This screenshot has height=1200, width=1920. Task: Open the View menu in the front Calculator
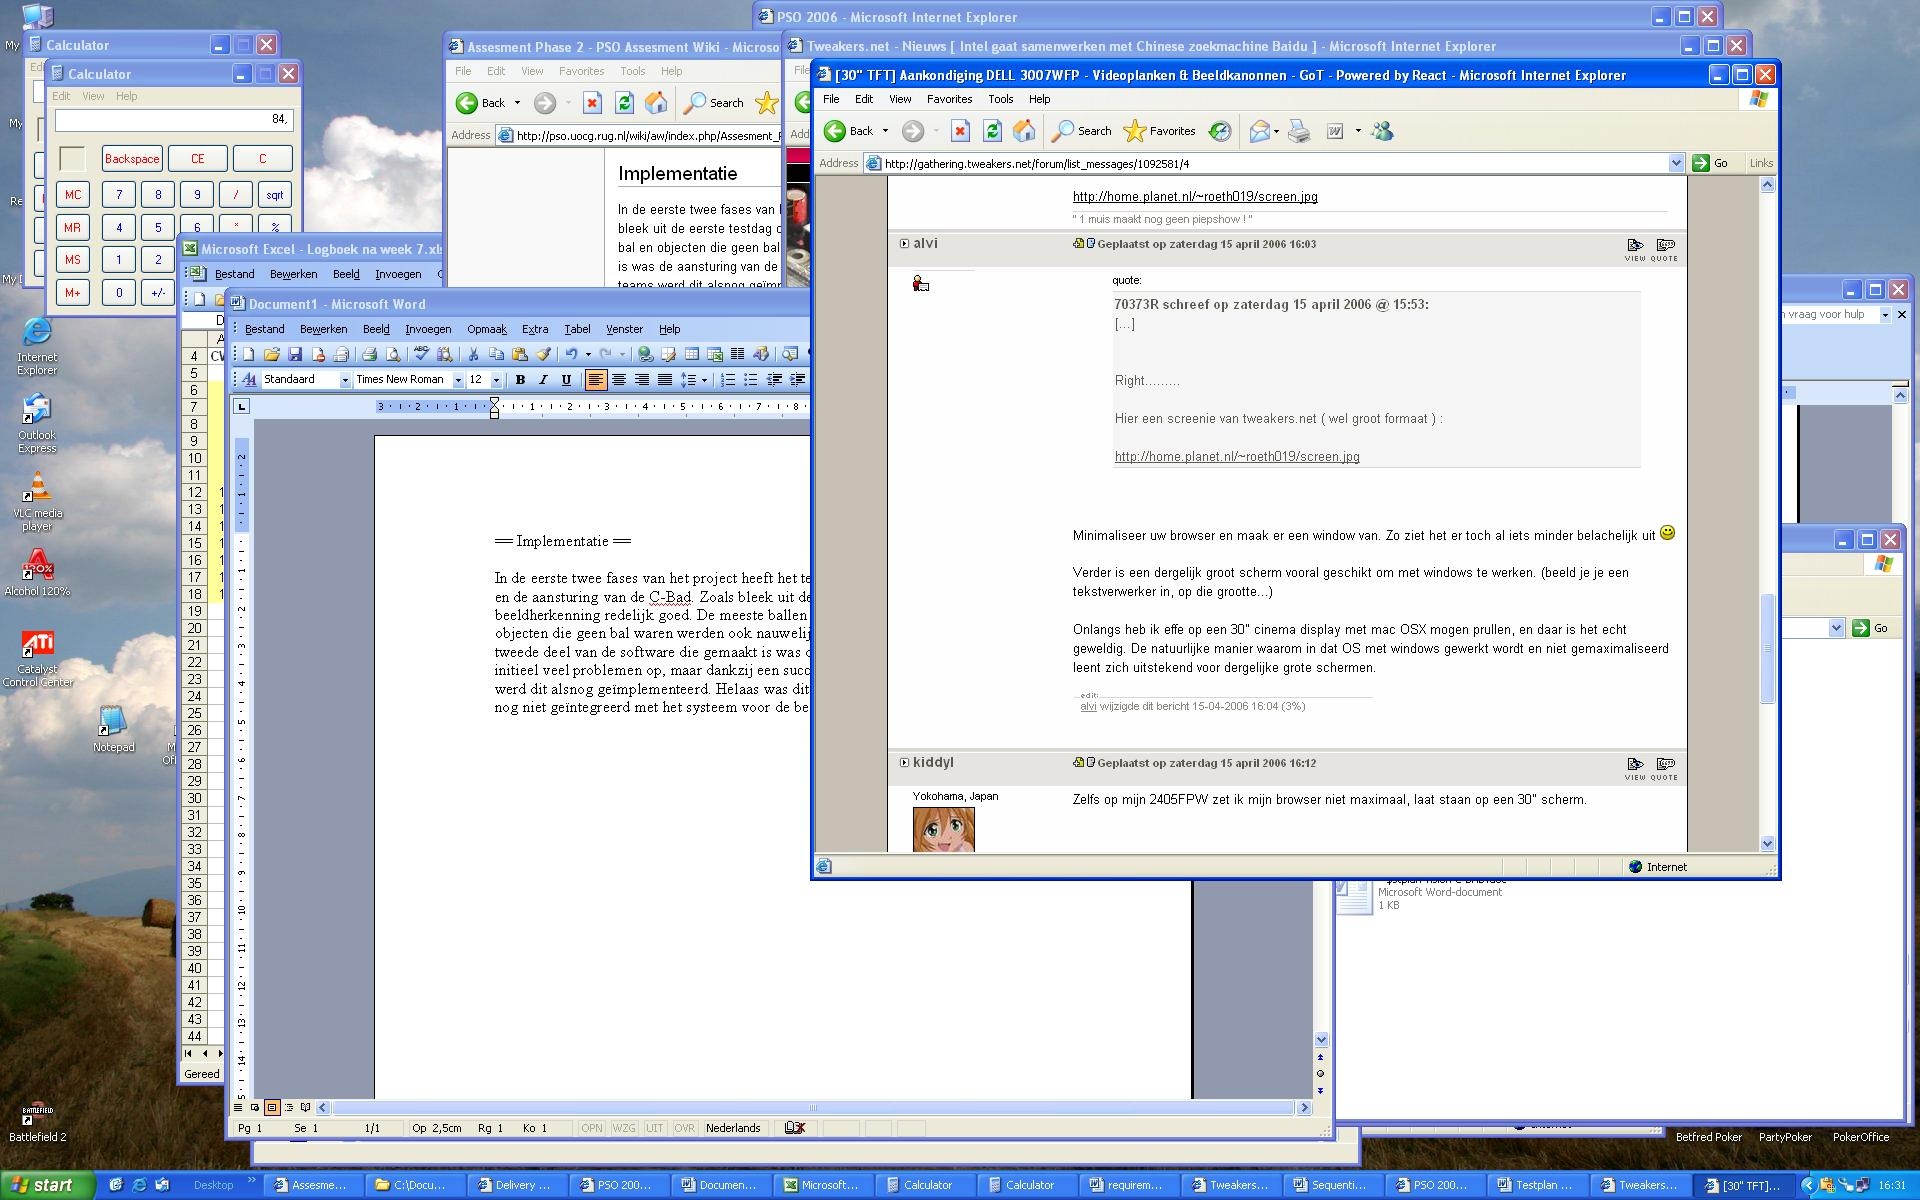(x=93, y=96)
